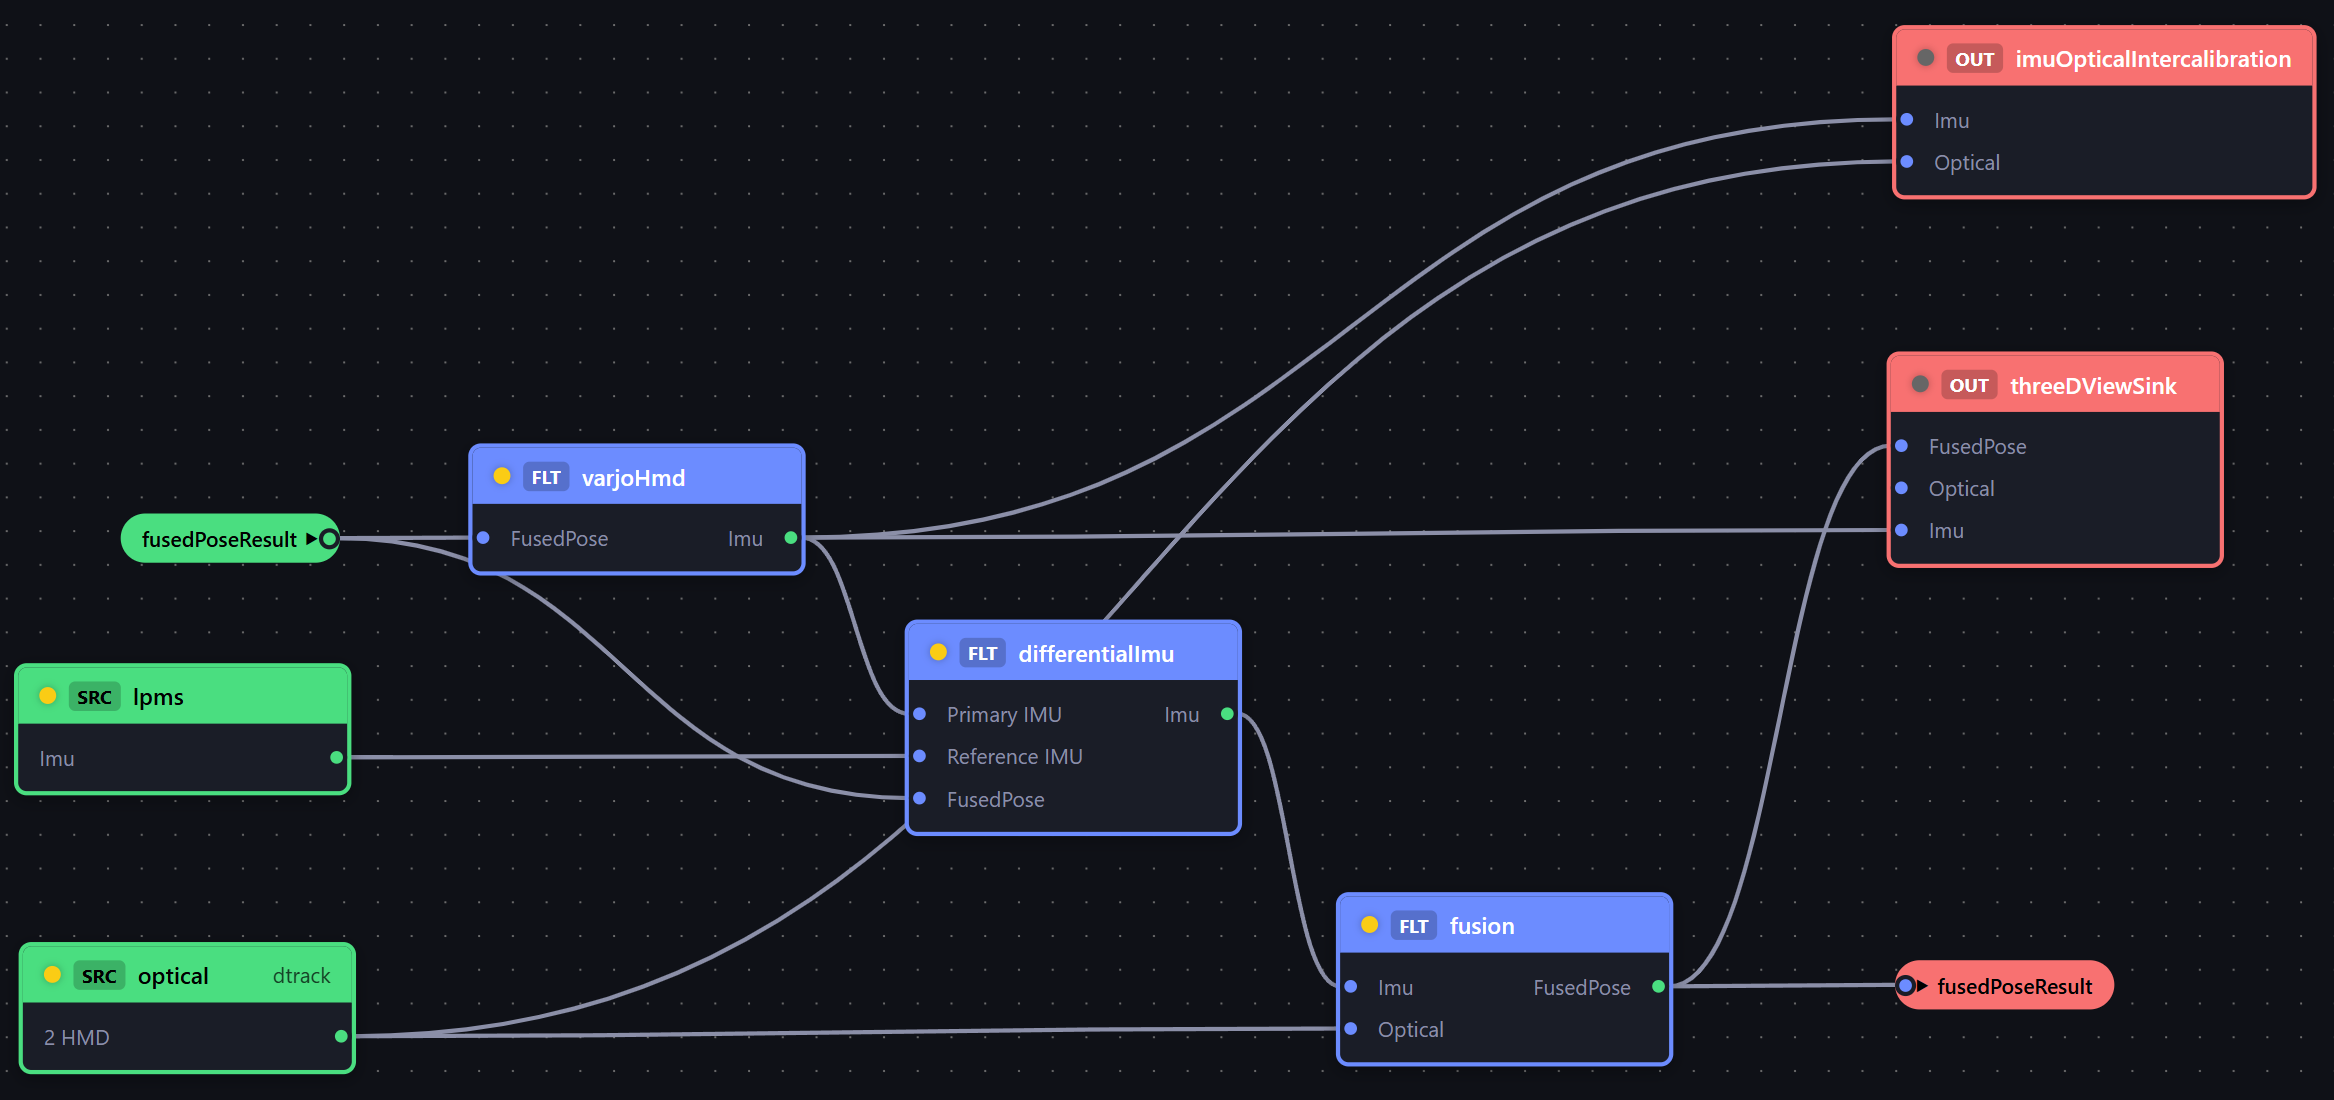Select the lpms Imu output port

click(x=336, y=757)
